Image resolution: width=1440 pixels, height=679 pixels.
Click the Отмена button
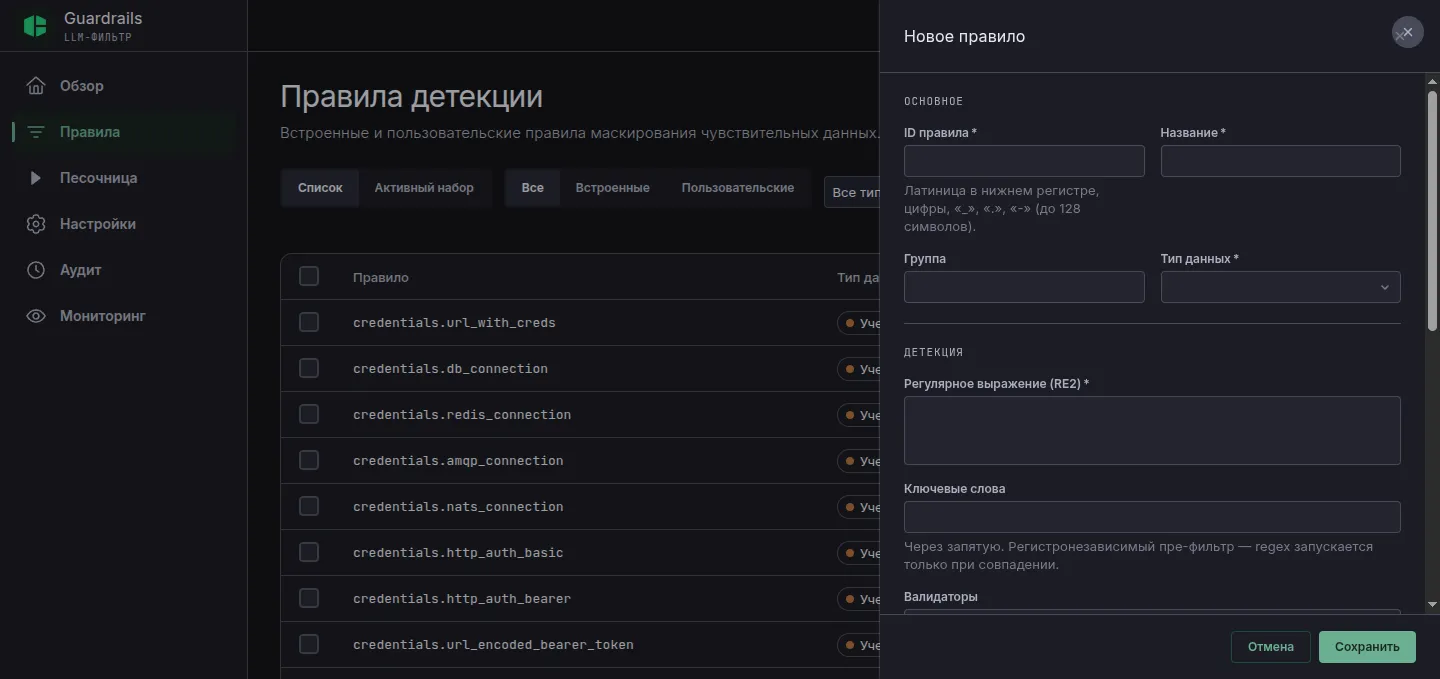pos(1270,647)
